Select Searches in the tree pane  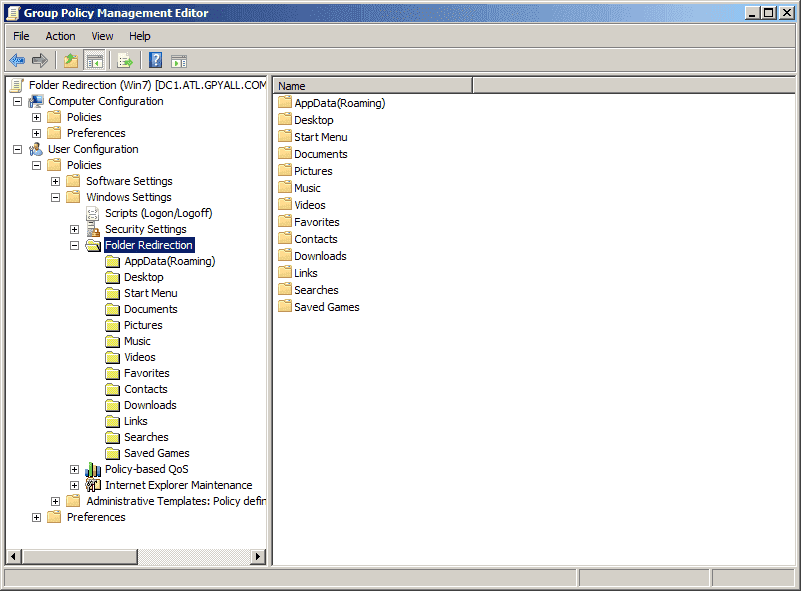[x=146, y=437]
